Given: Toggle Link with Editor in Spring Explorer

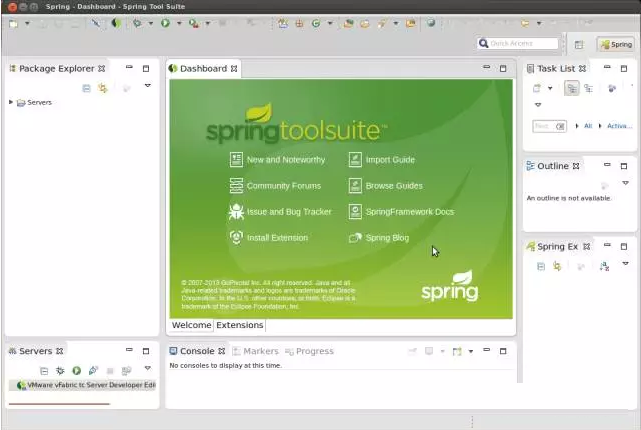Looking at the screenshot, I should [557, 267].
